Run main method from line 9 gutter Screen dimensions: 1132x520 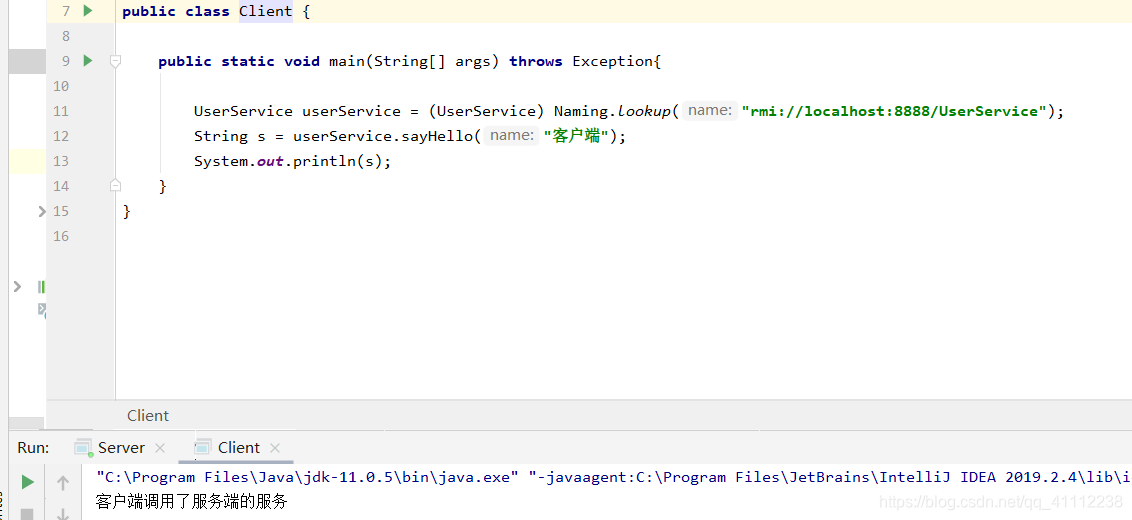click(88, 61)
